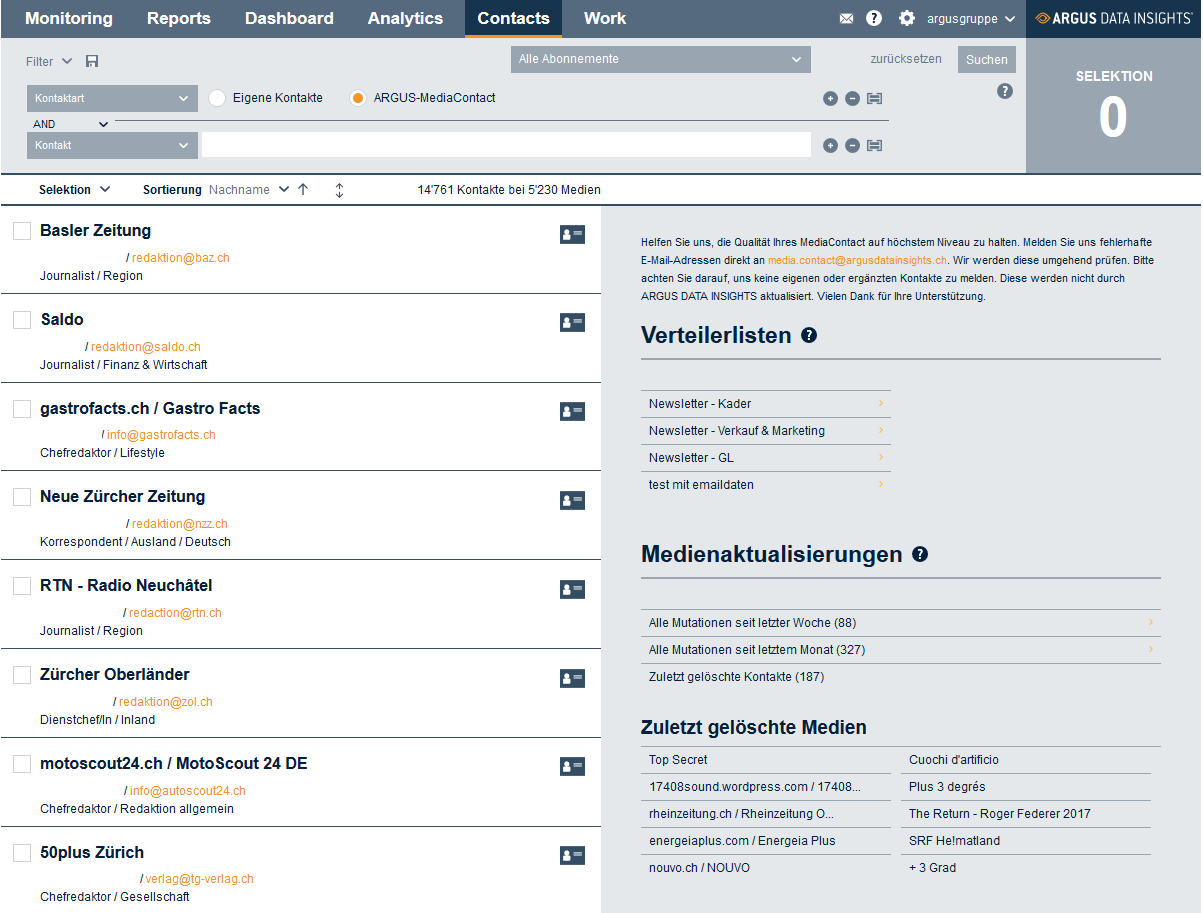
Task: Open contact card icon for Basler Zeitung
Action: click(572, 234)
